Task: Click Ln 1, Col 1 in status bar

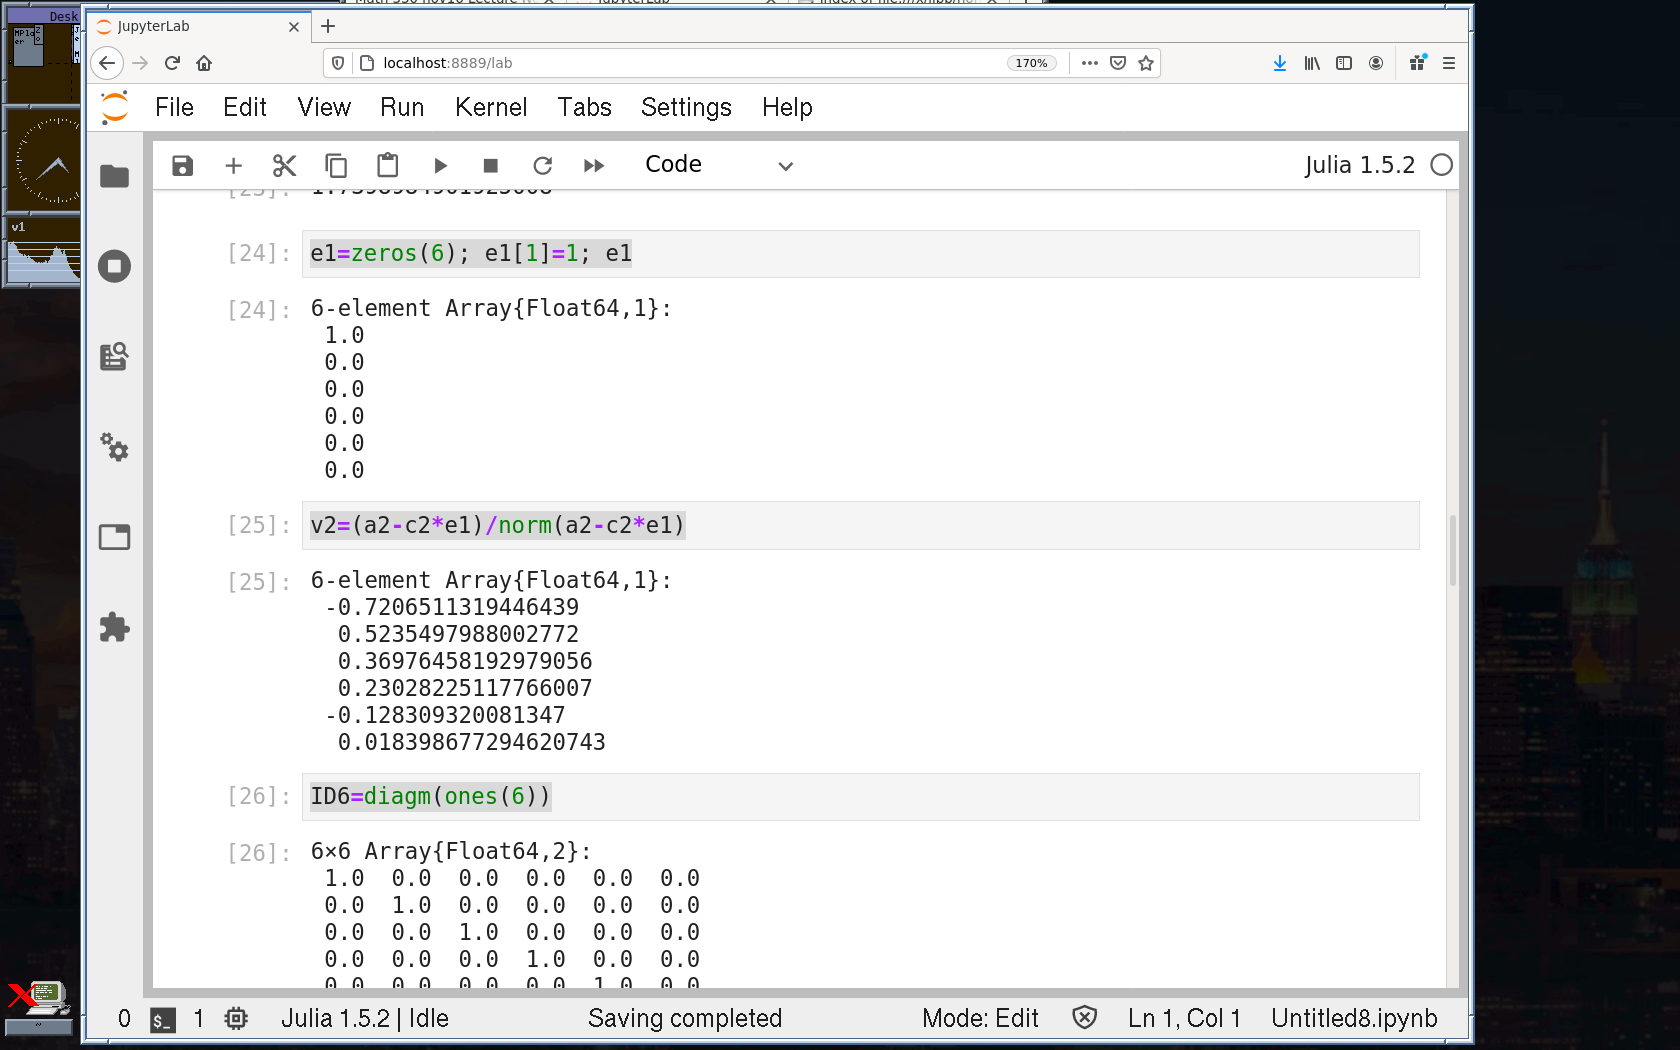Action: (1184, 1018)
